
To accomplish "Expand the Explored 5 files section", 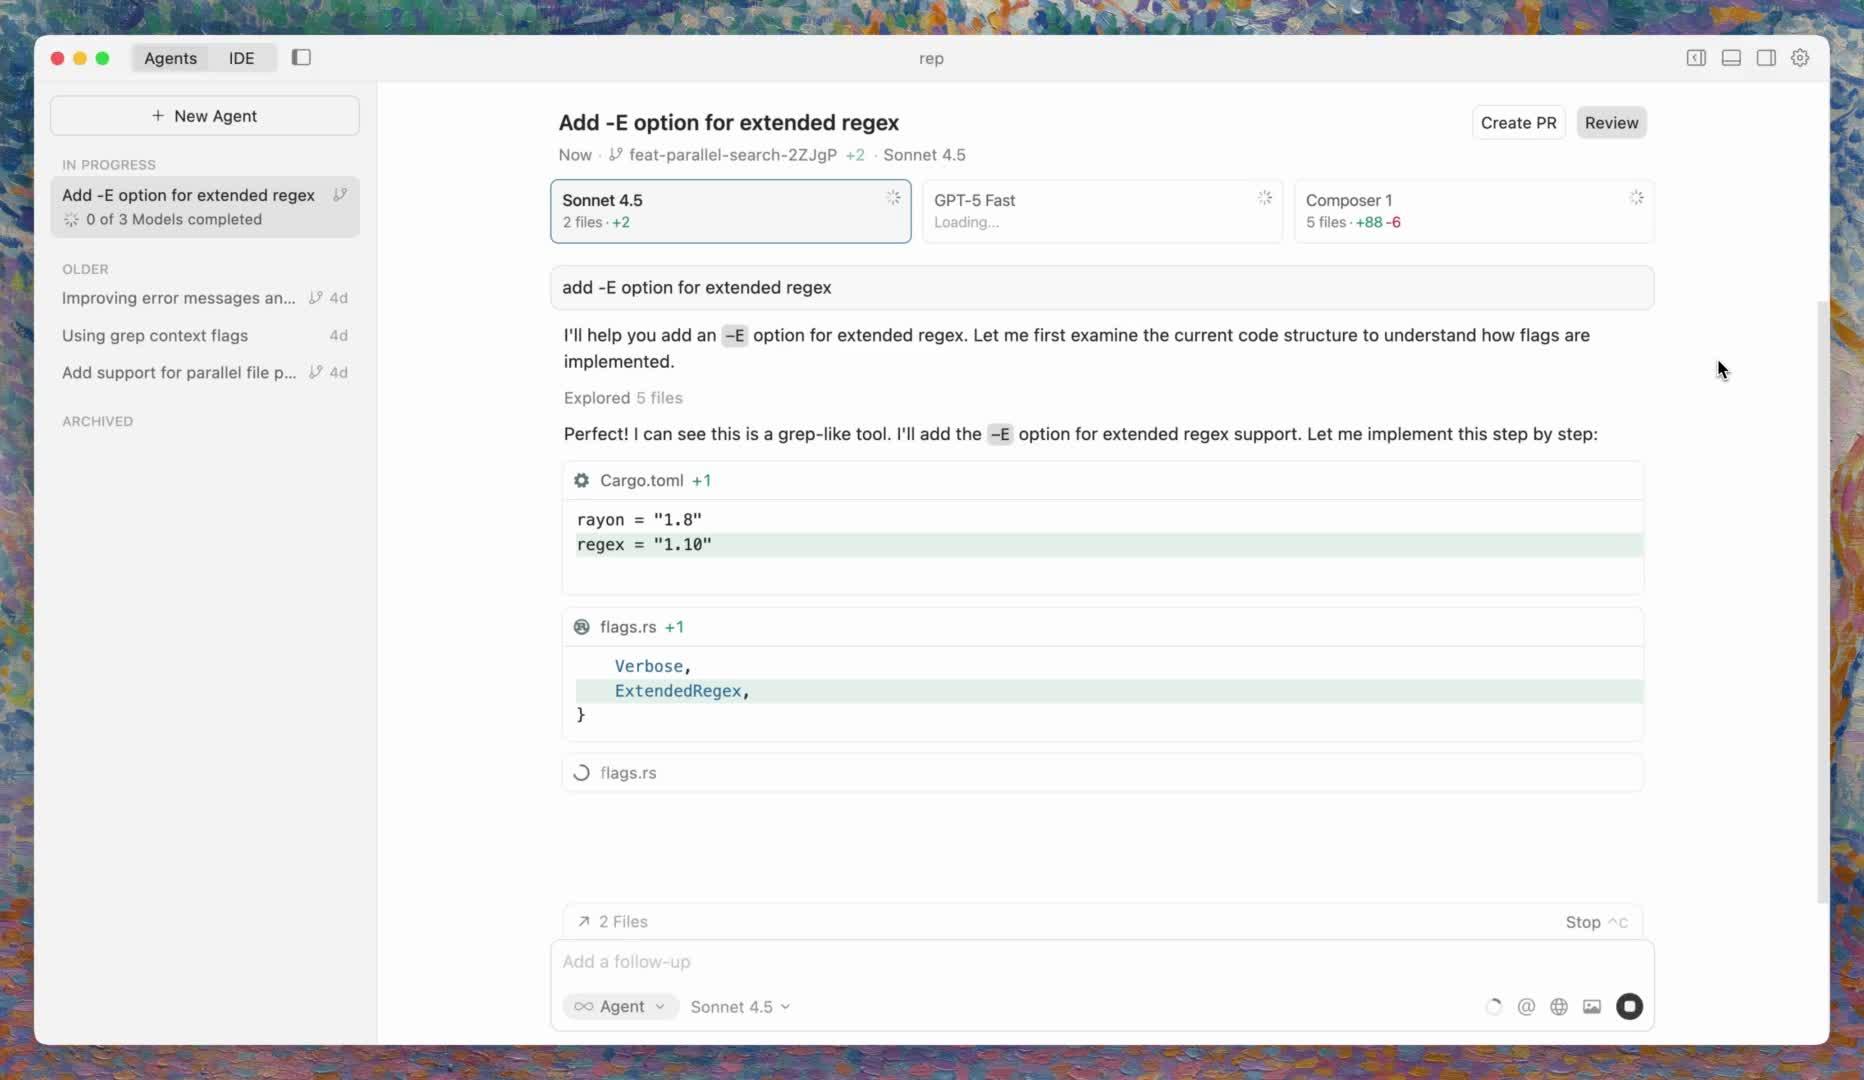I will tap(623, 398).
